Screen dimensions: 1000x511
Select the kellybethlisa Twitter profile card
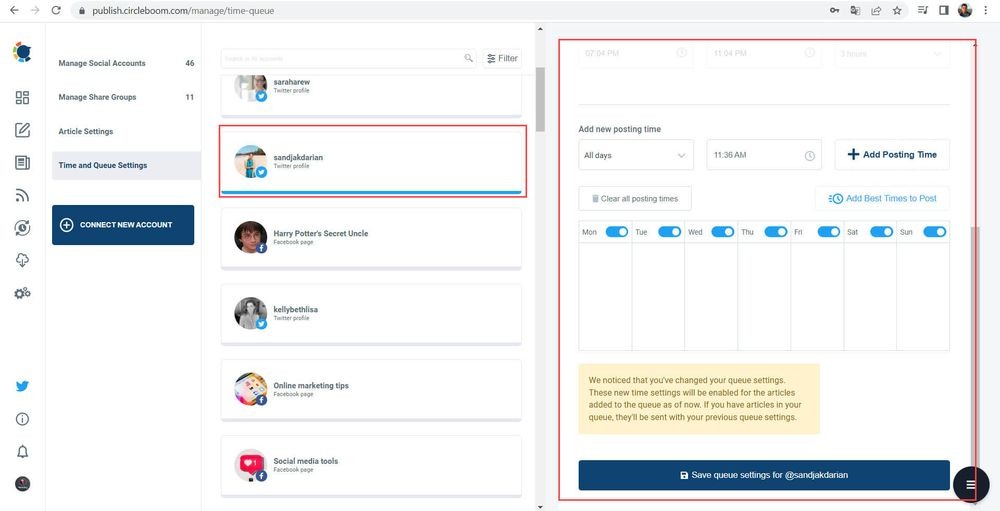[x=371, y=314]
